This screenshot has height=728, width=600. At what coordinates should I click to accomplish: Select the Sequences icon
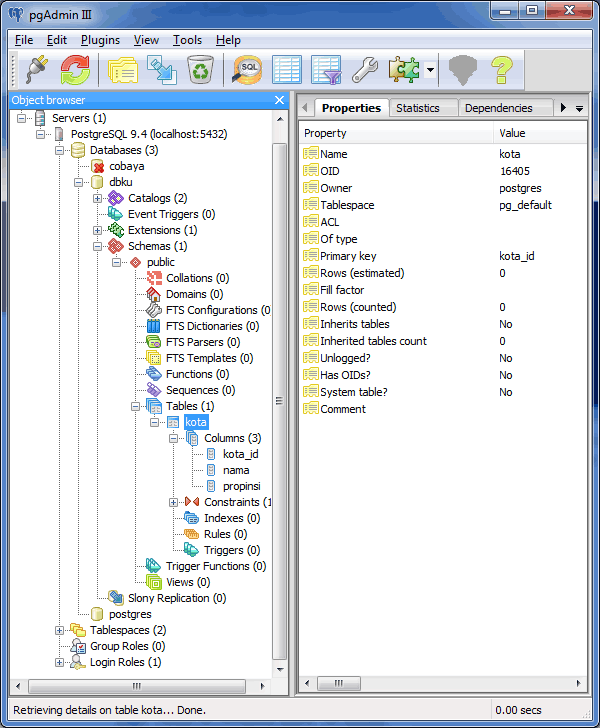click(153, 390)
